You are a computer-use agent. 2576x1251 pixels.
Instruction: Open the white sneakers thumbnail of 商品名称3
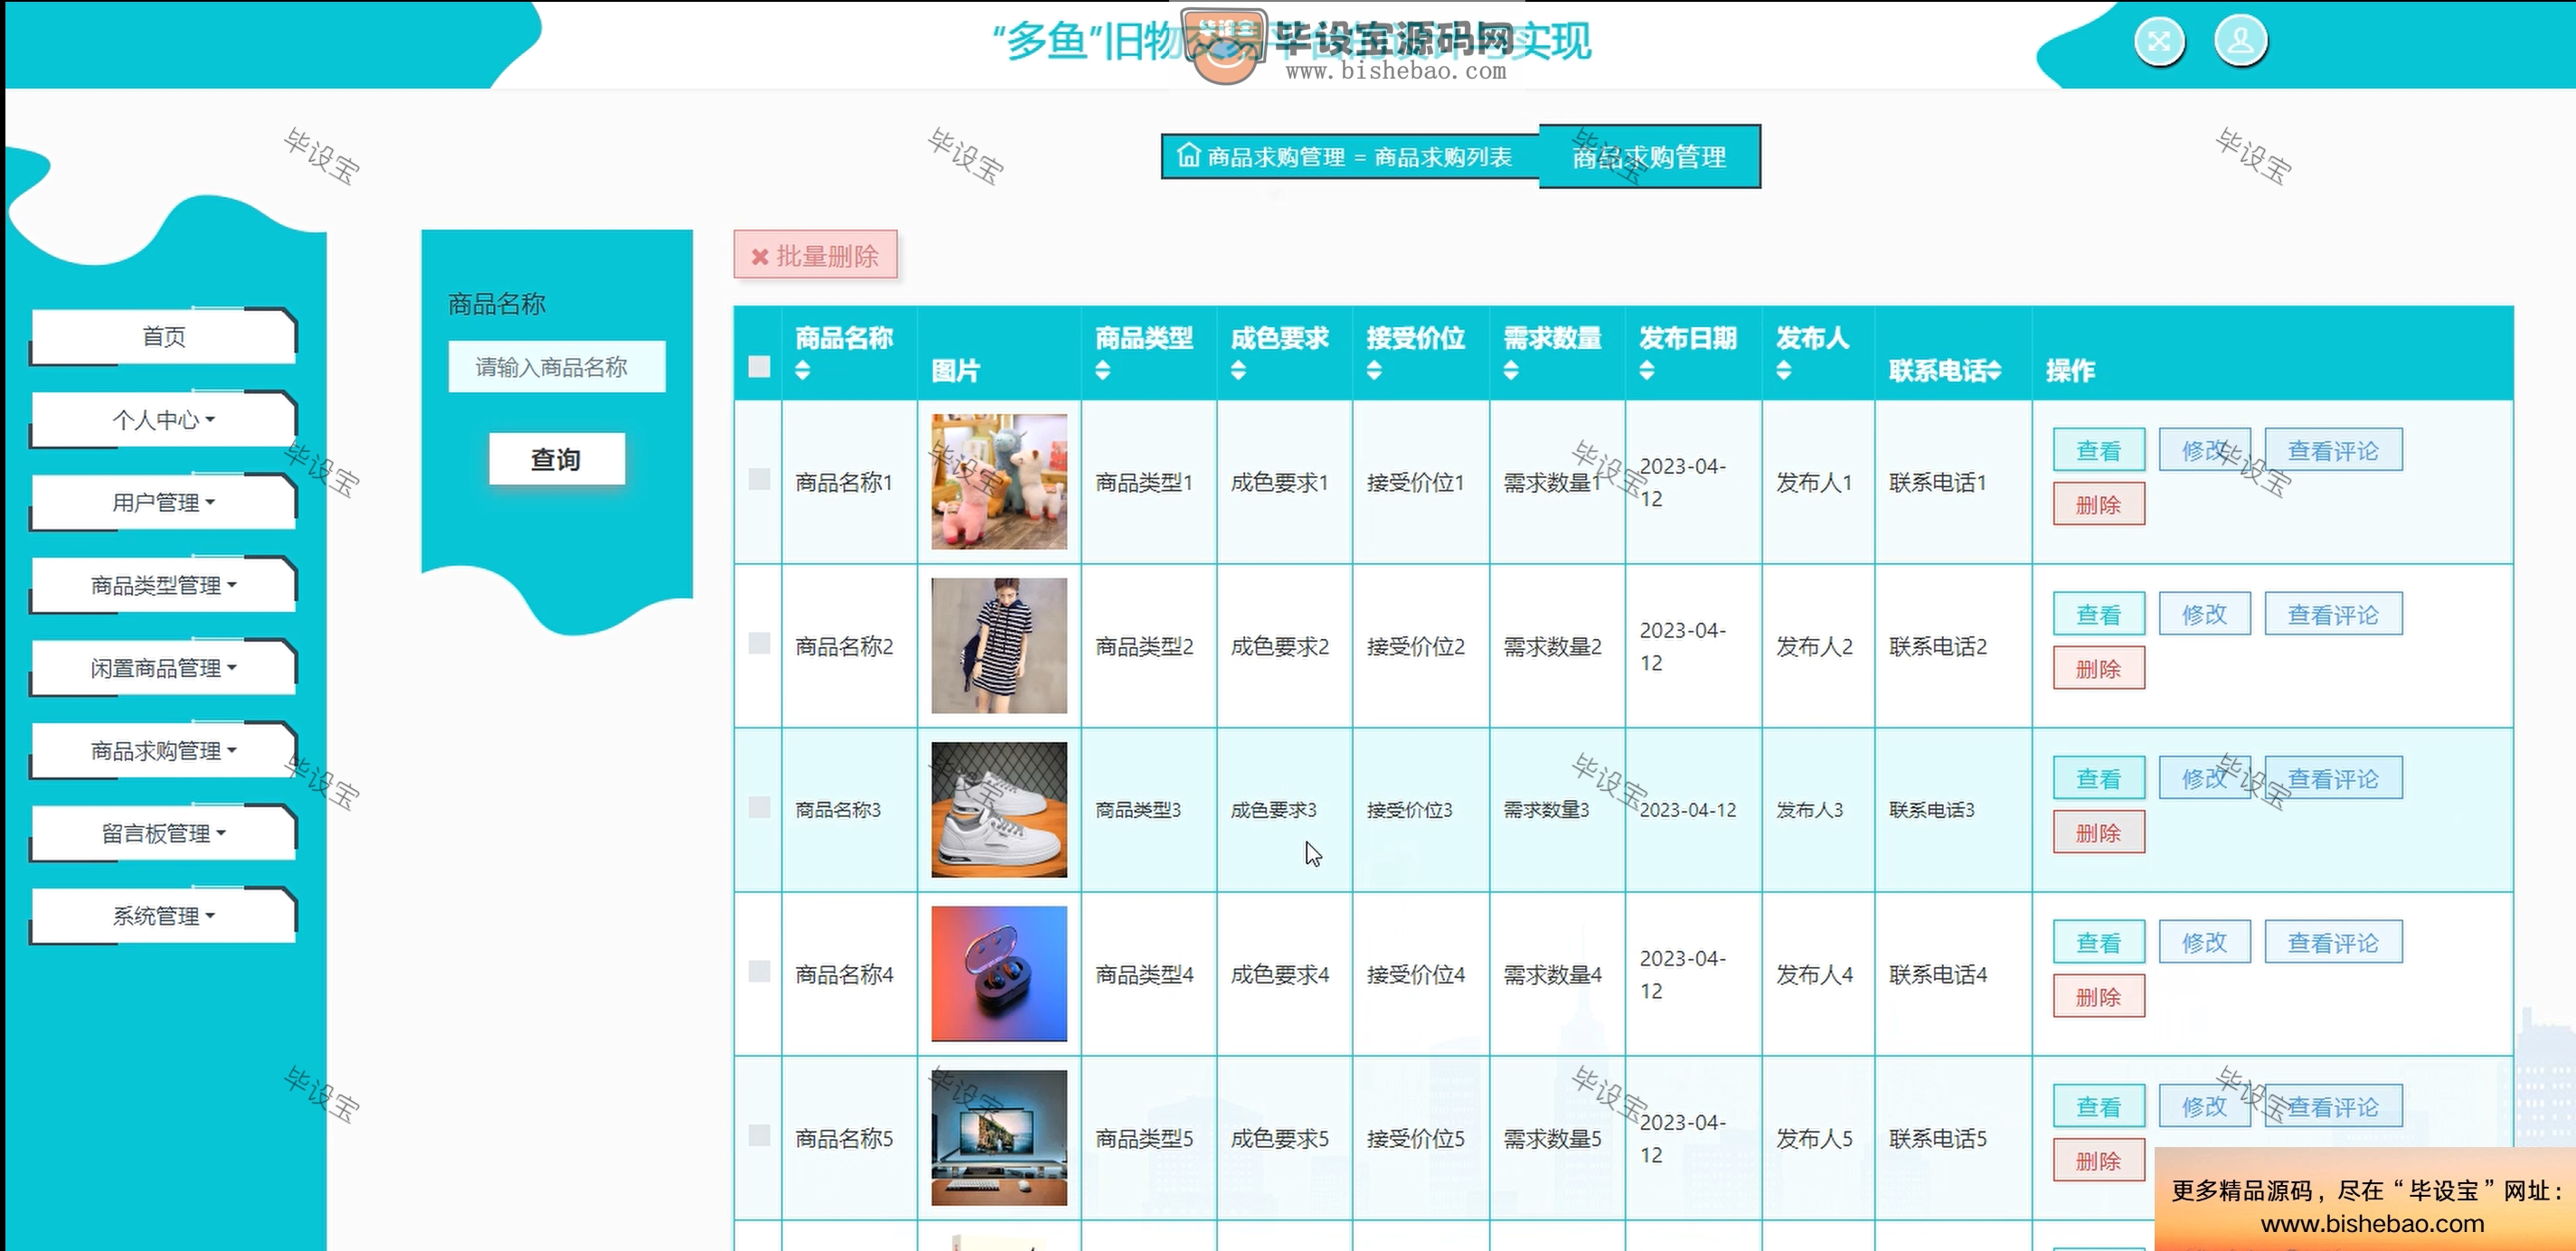[999, 809]
